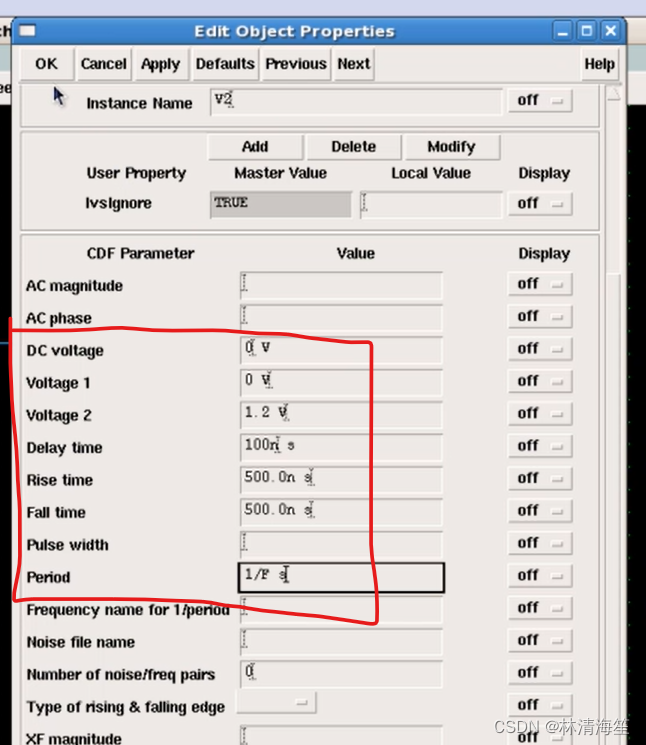Open Period display dropdown

[540, 576]
